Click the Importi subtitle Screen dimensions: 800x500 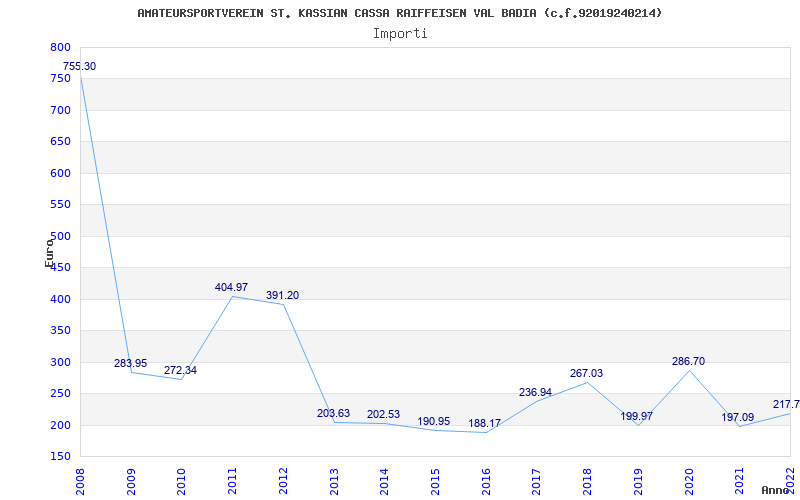(x=400, y=34)
